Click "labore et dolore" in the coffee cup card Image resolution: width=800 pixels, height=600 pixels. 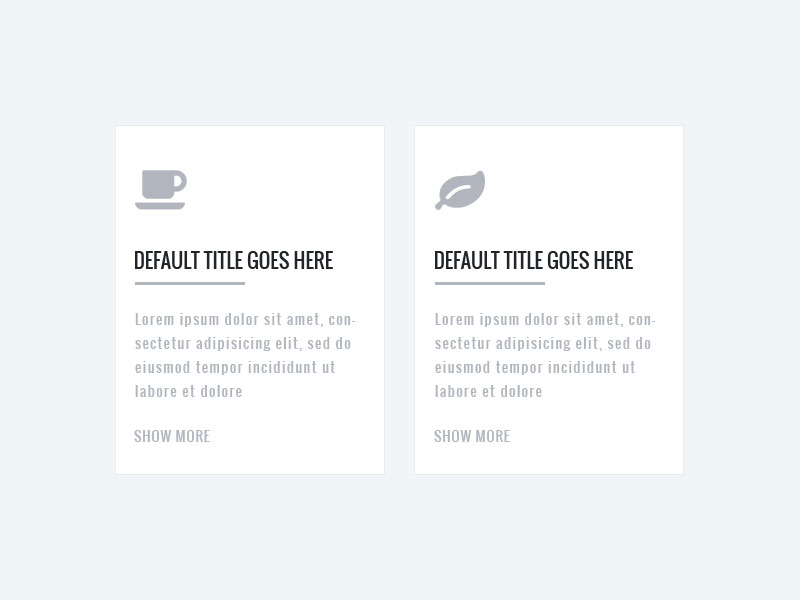click(189, 391)
